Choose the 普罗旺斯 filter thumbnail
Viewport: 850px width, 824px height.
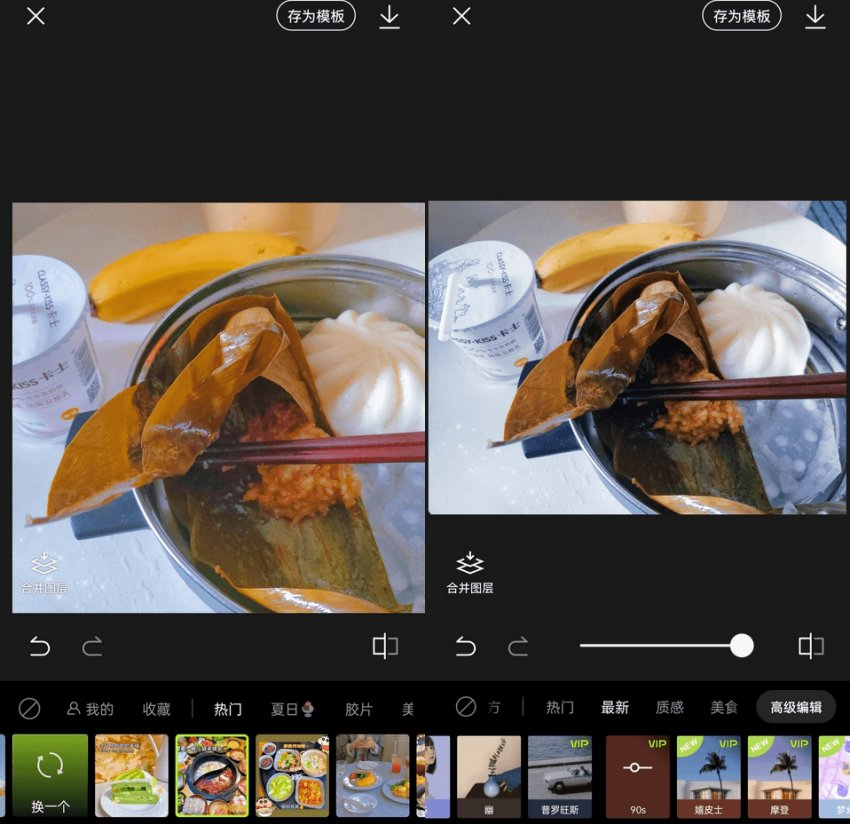(559, 776)
